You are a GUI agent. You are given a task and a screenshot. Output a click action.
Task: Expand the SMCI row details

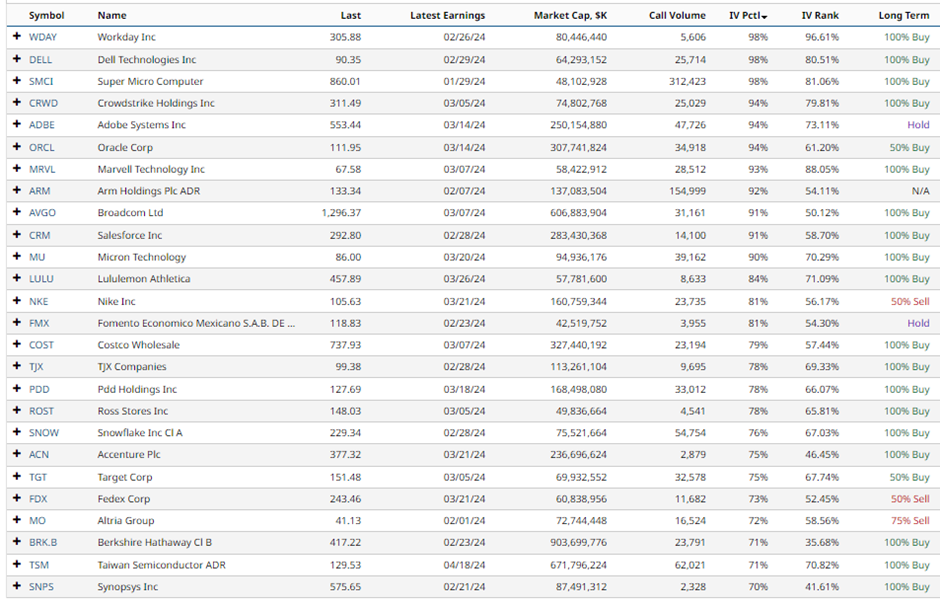click(16, 81)
